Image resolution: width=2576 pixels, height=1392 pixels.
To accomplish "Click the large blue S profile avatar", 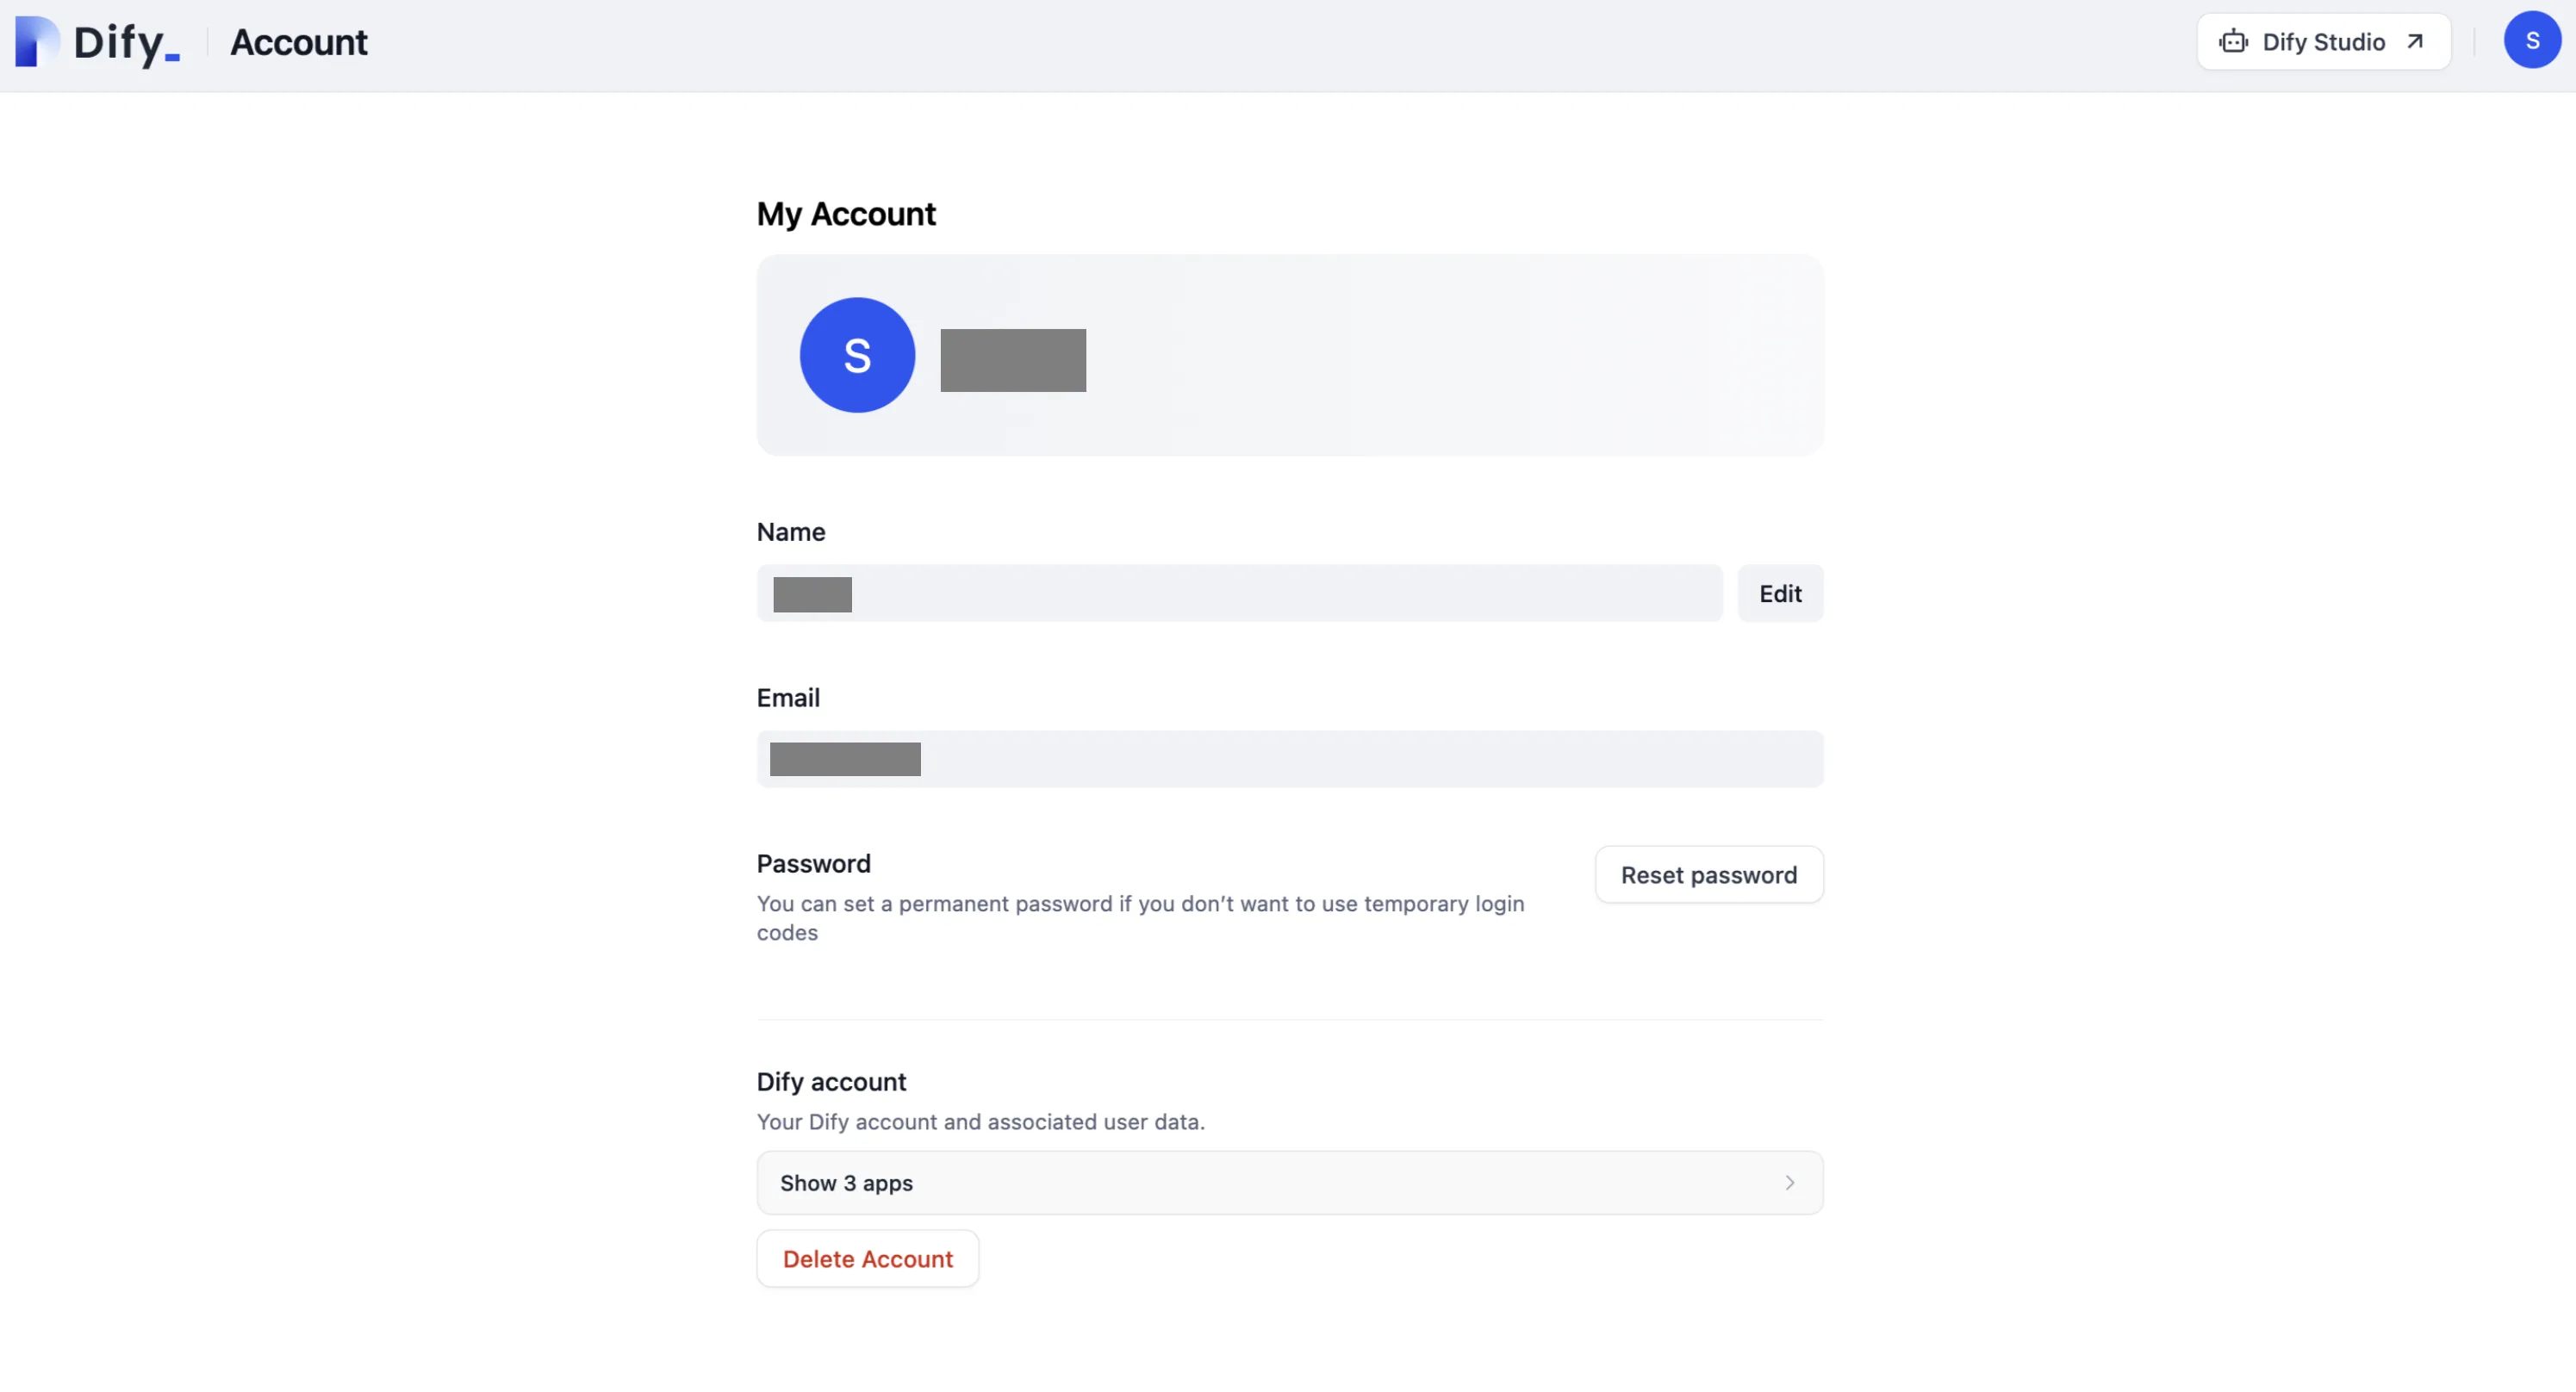I will (x=857, y=355).
